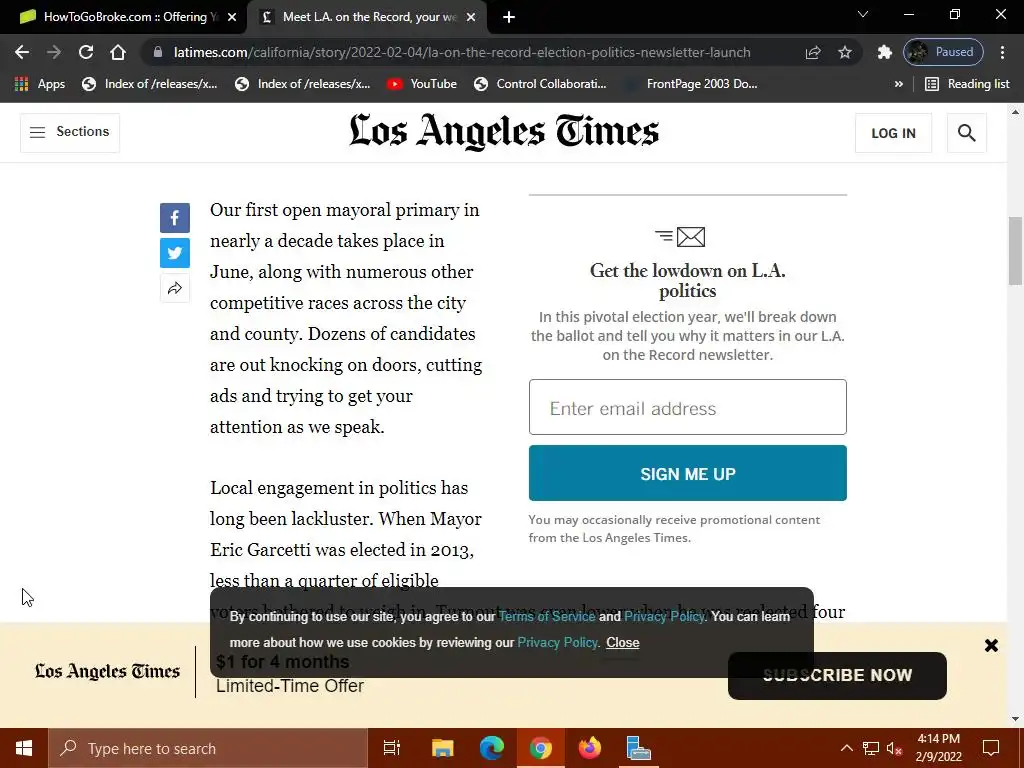1024x768 pixels.
Task: Dismiss the cookie notice with Close
Action: click(622, 643)
